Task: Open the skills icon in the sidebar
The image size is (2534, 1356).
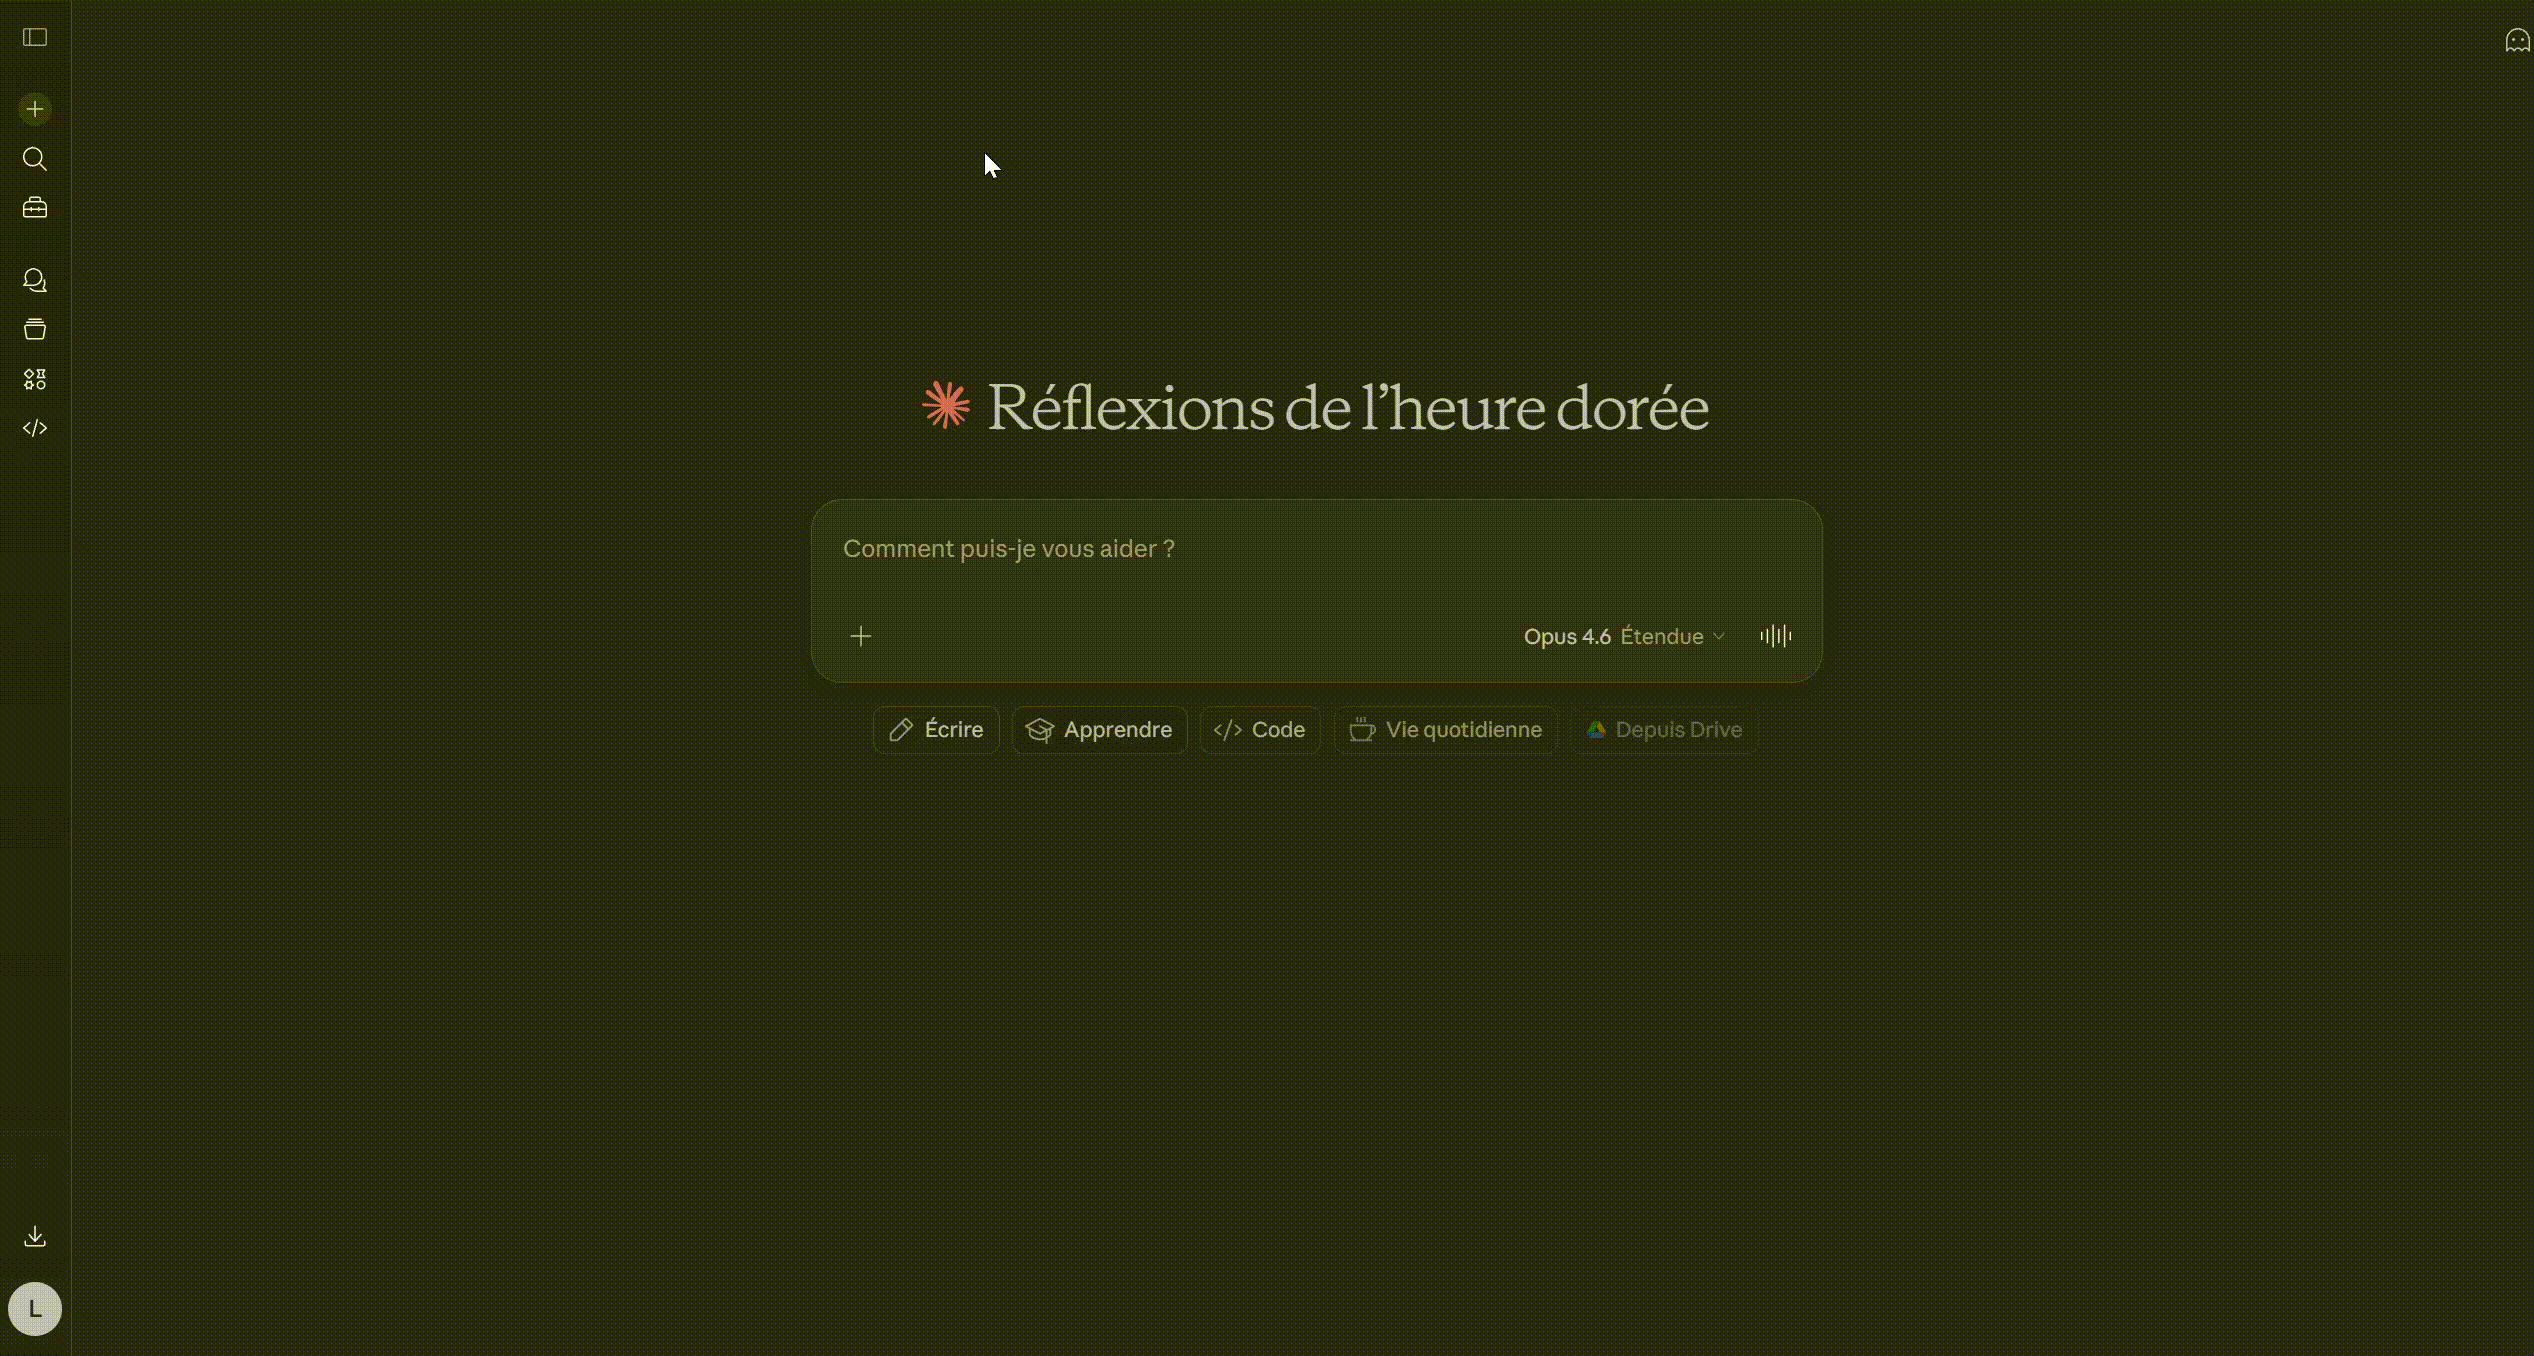Action: [x=35, y=379]
